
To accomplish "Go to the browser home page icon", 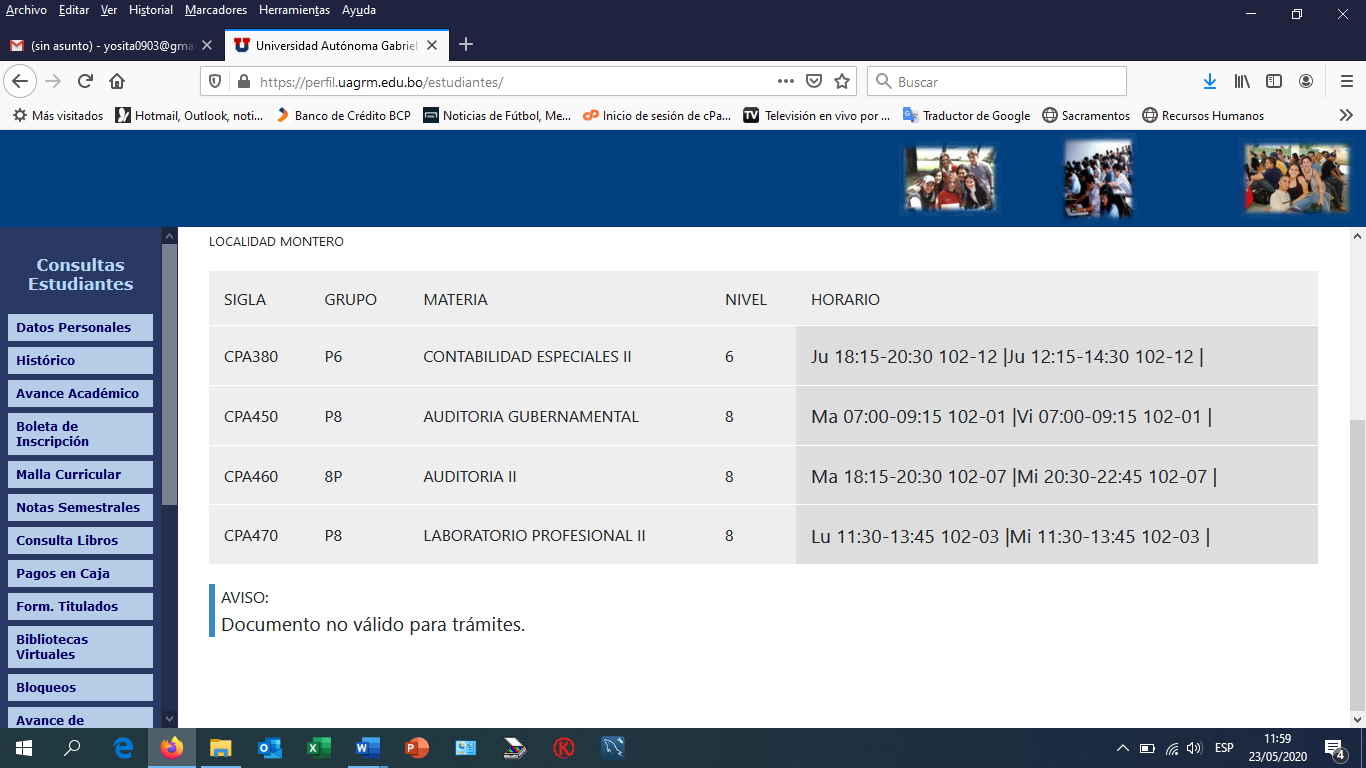I will (x=117, y=82).
